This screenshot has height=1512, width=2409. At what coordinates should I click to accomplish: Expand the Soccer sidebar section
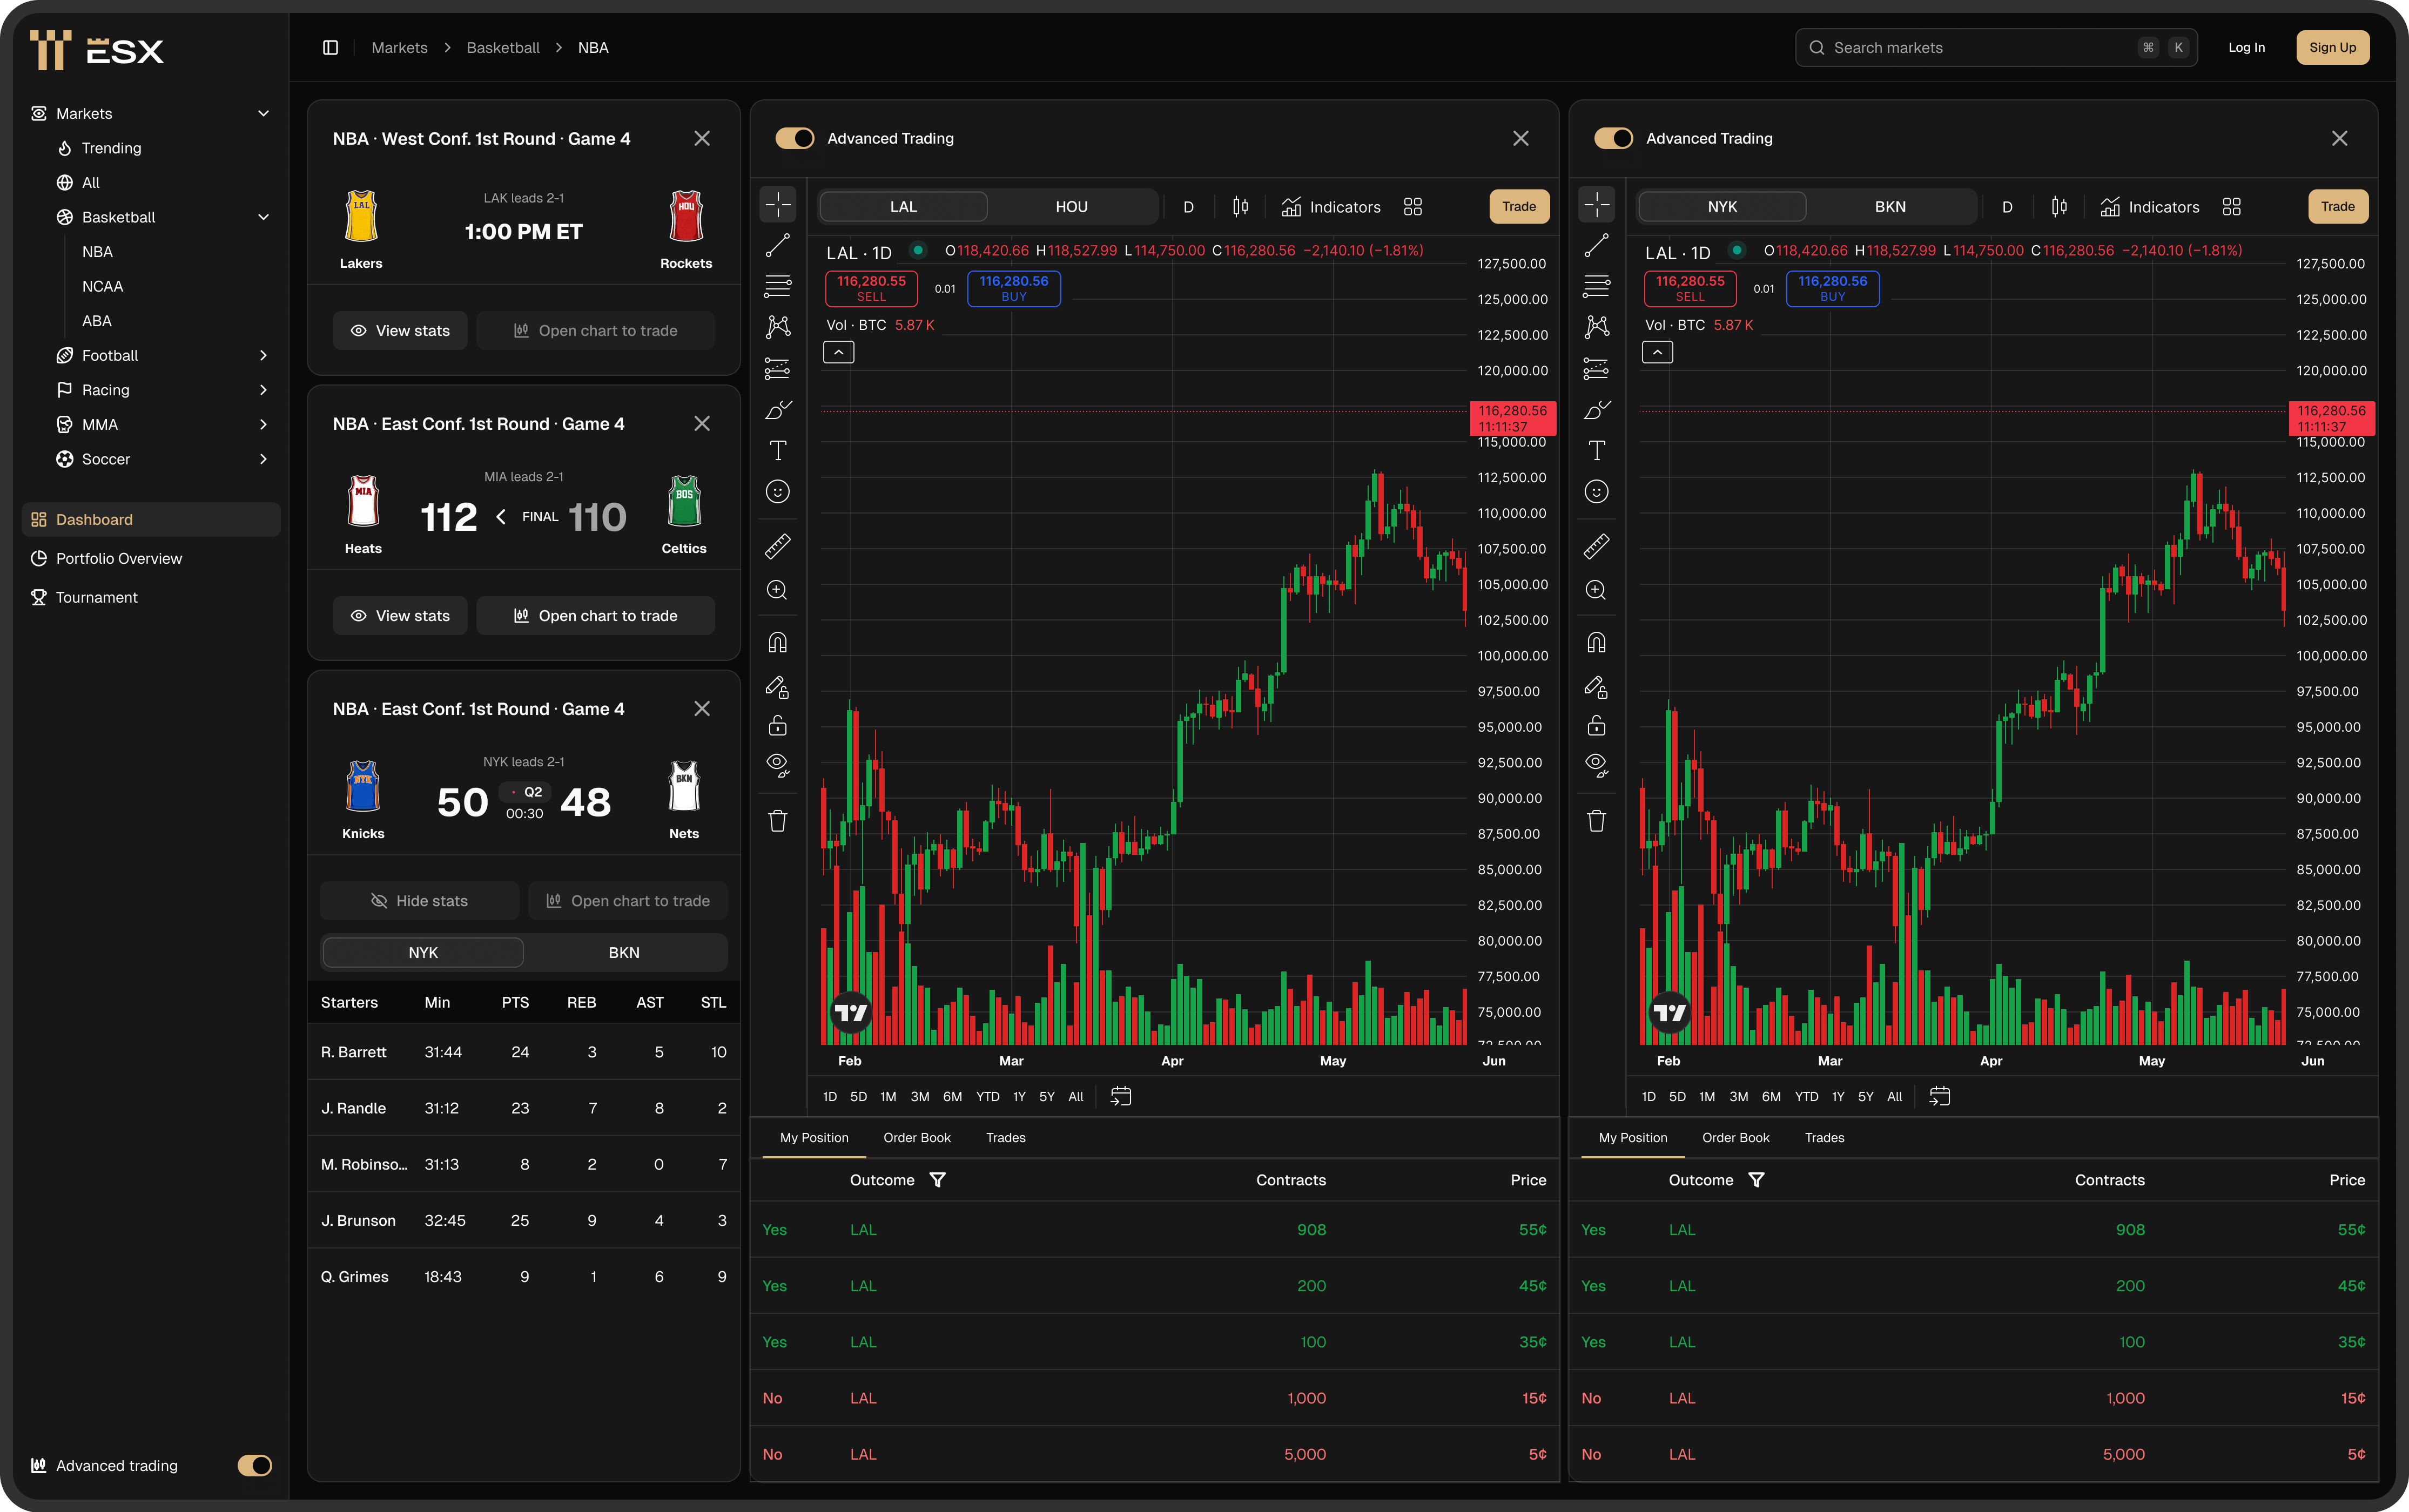(x=263, y=459)
